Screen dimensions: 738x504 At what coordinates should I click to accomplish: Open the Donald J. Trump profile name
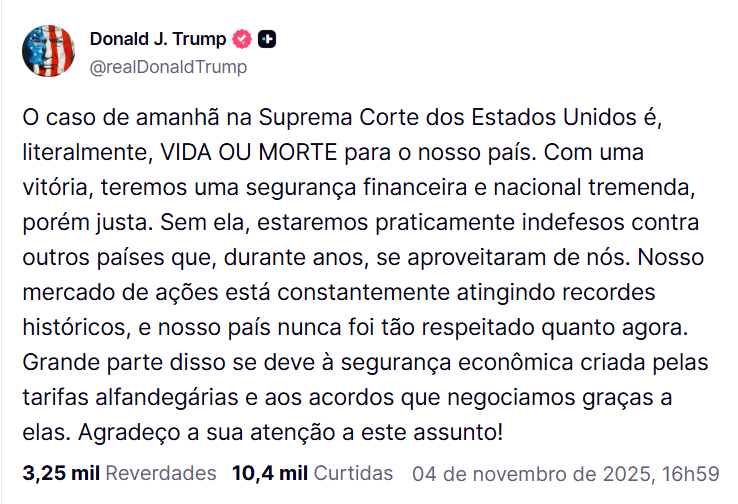coord(158,40)
